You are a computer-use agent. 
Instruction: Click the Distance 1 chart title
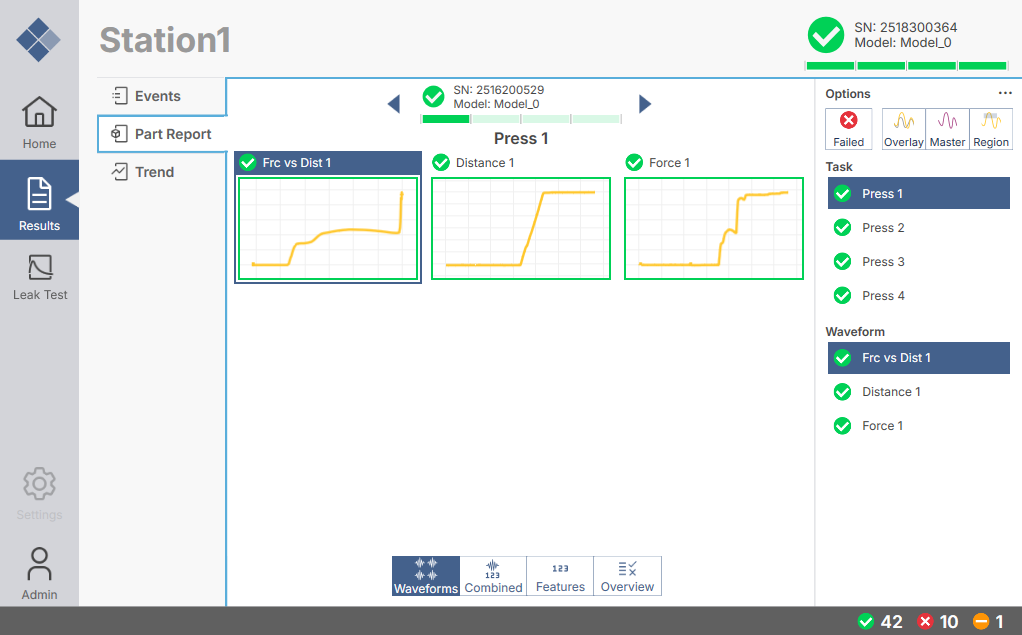484,163
